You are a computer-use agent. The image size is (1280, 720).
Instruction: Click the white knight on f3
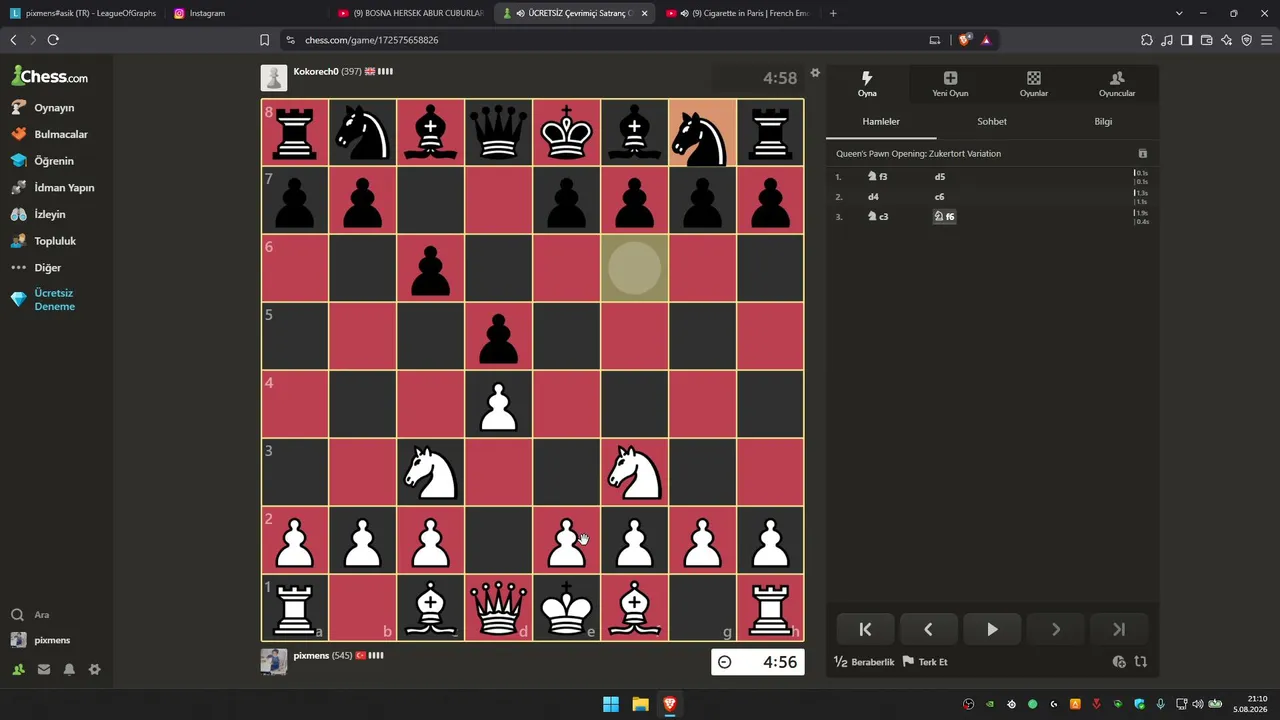tap(635, 472)
